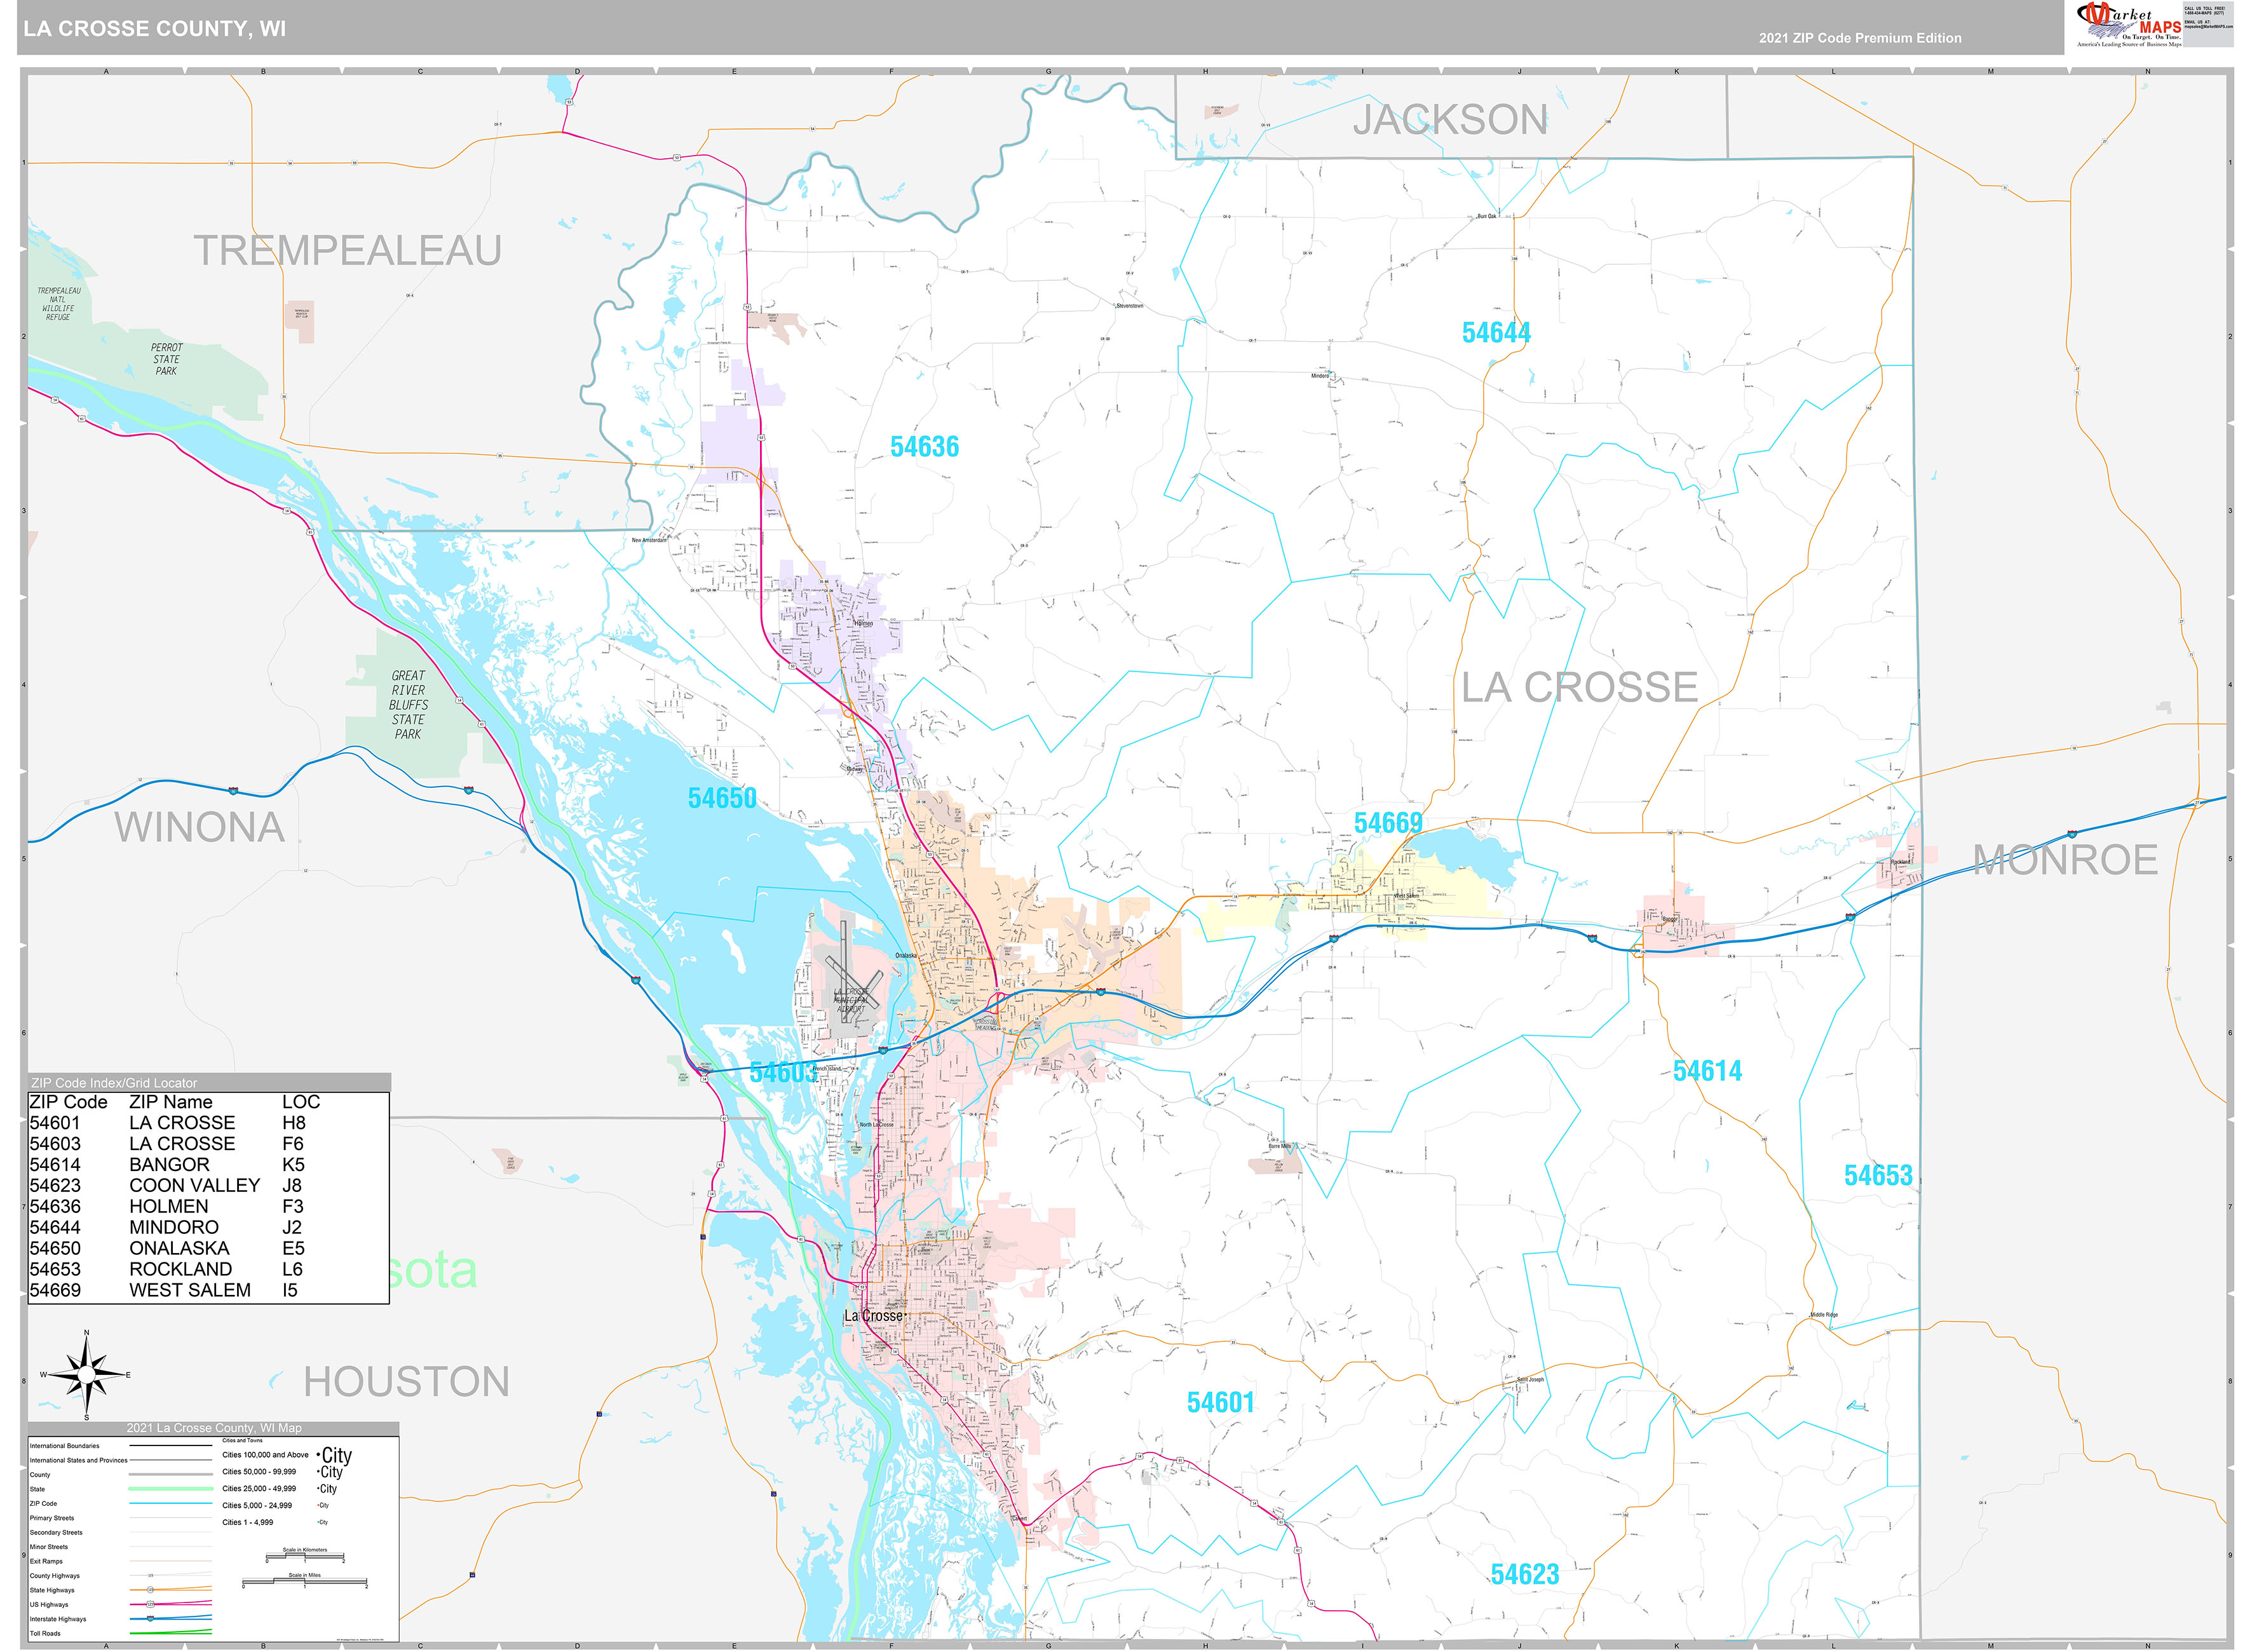The image size is (2245, 1652).
Task: Select ONALASKA in the ZIP index table
Action: [x=179, y=1249]
